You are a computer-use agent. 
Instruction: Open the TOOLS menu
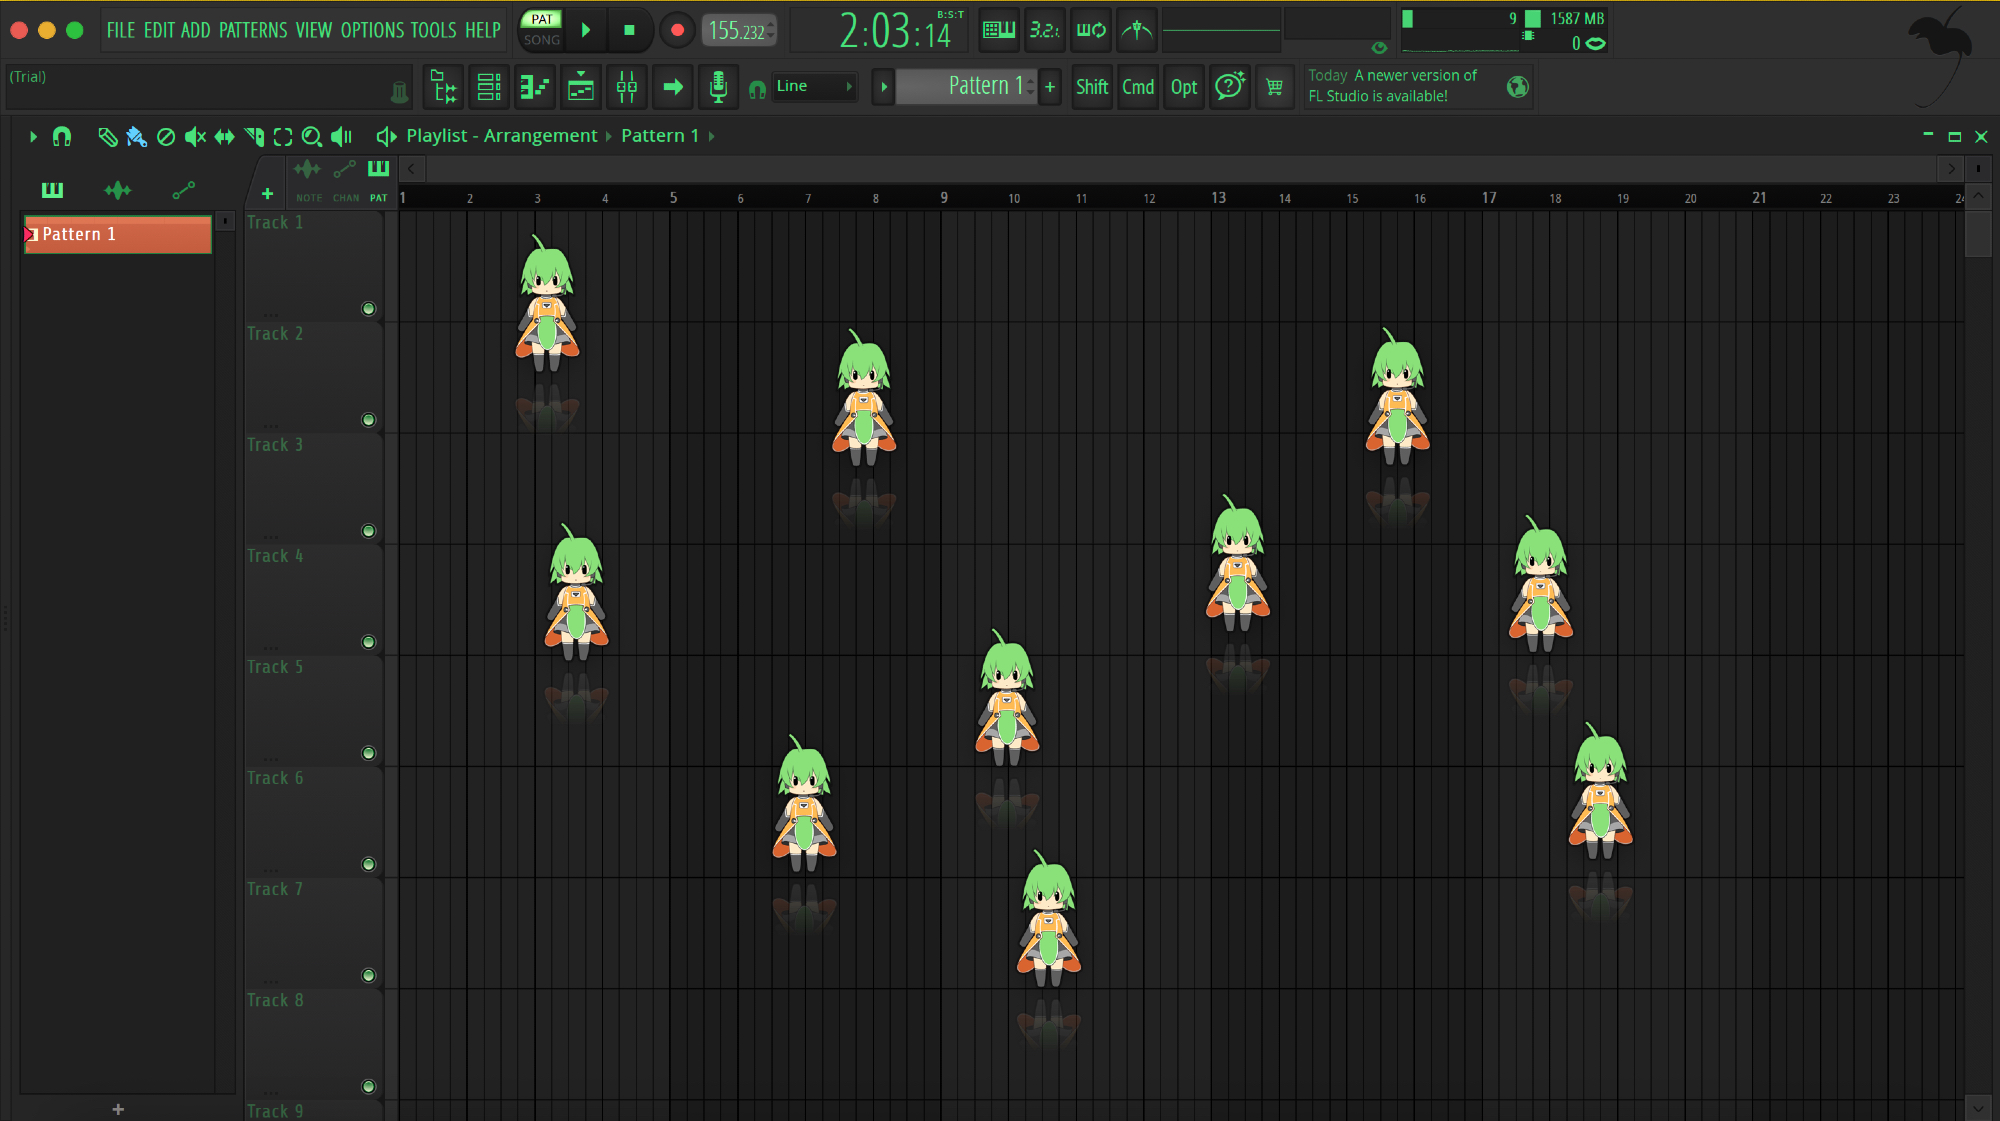click(433, 30)
